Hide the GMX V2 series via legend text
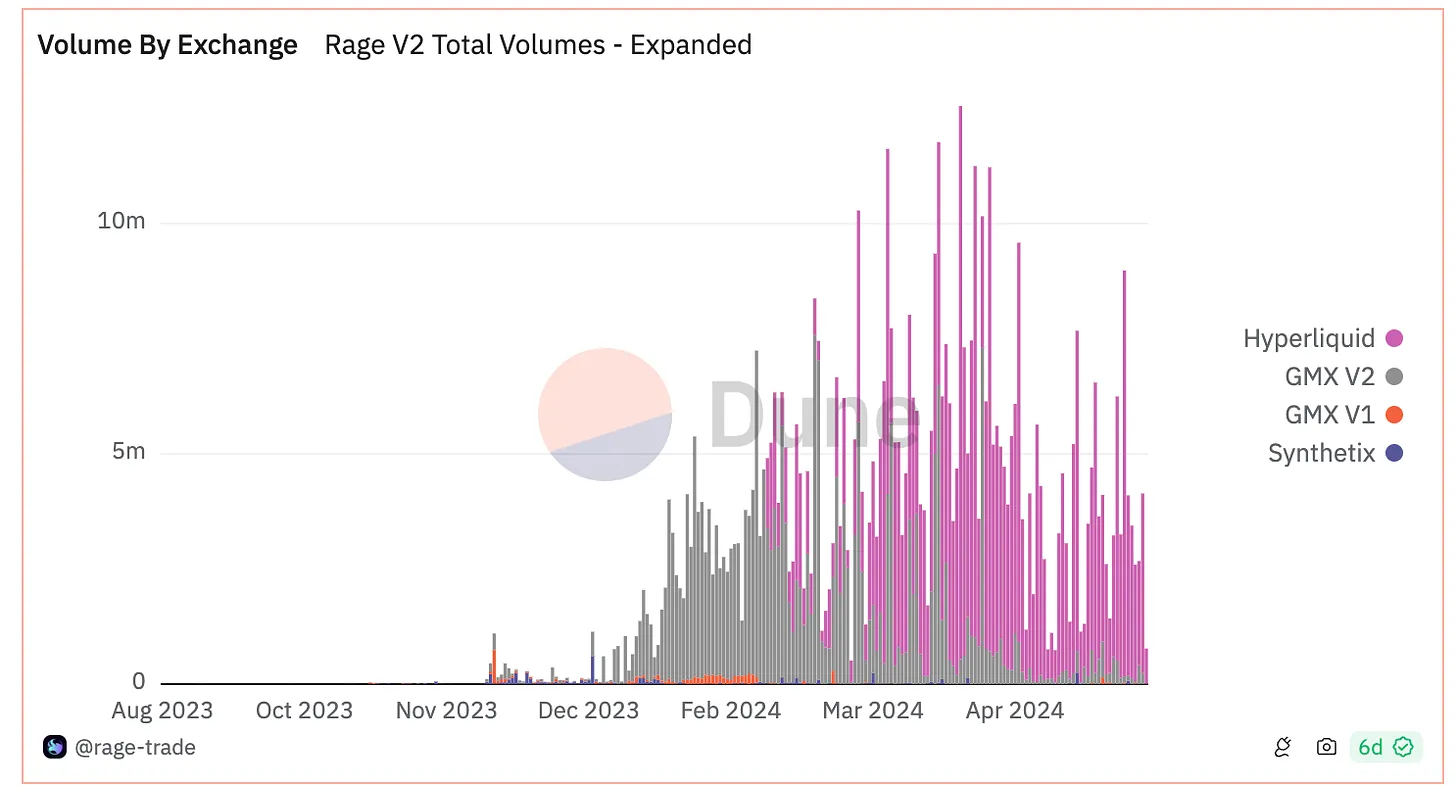 (1329, 377)
